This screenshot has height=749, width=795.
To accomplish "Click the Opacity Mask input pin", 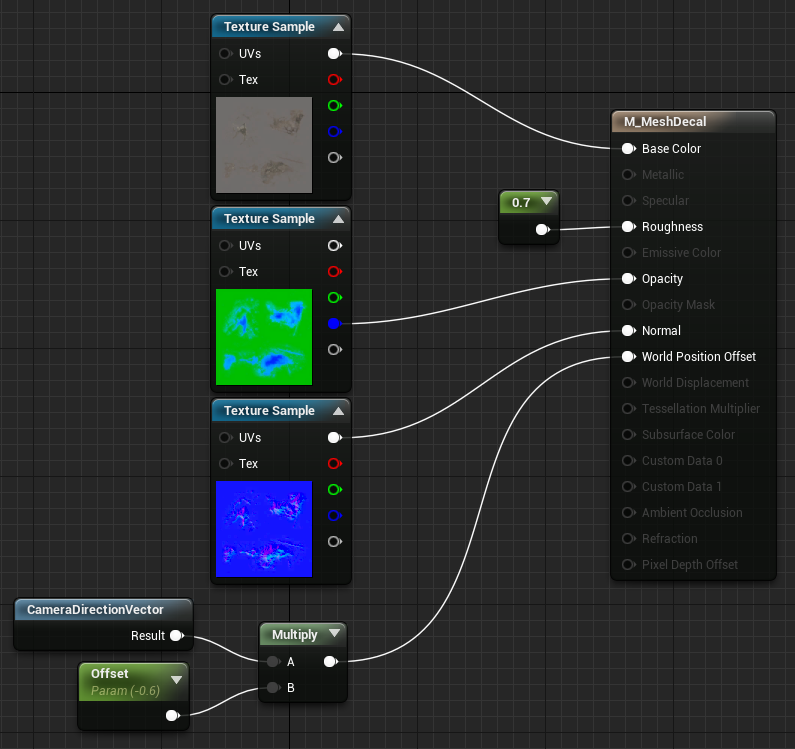I will pos(629,305).
